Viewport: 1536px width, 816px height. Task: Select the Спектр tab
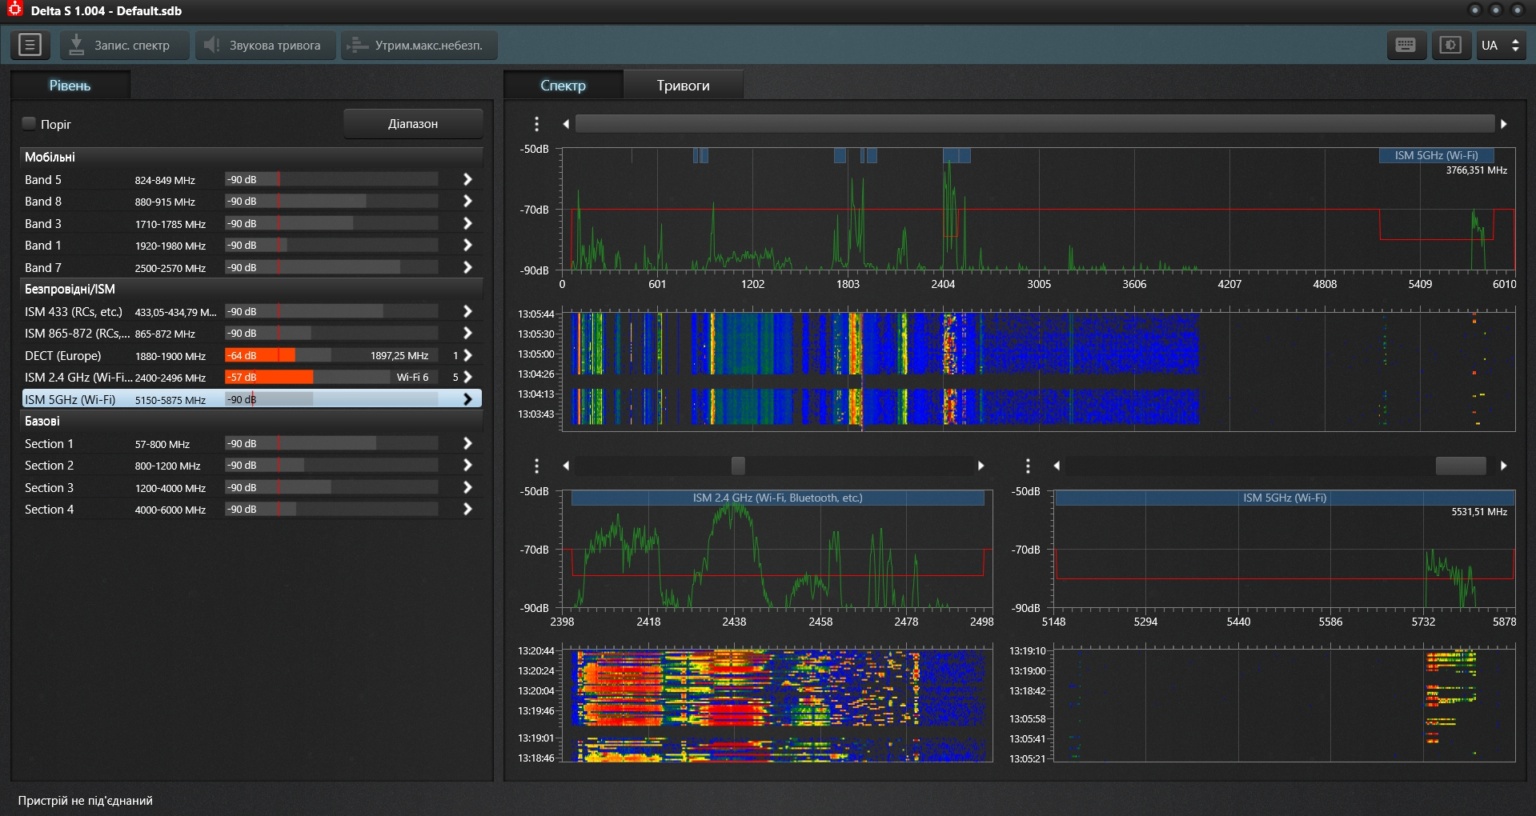563,85
